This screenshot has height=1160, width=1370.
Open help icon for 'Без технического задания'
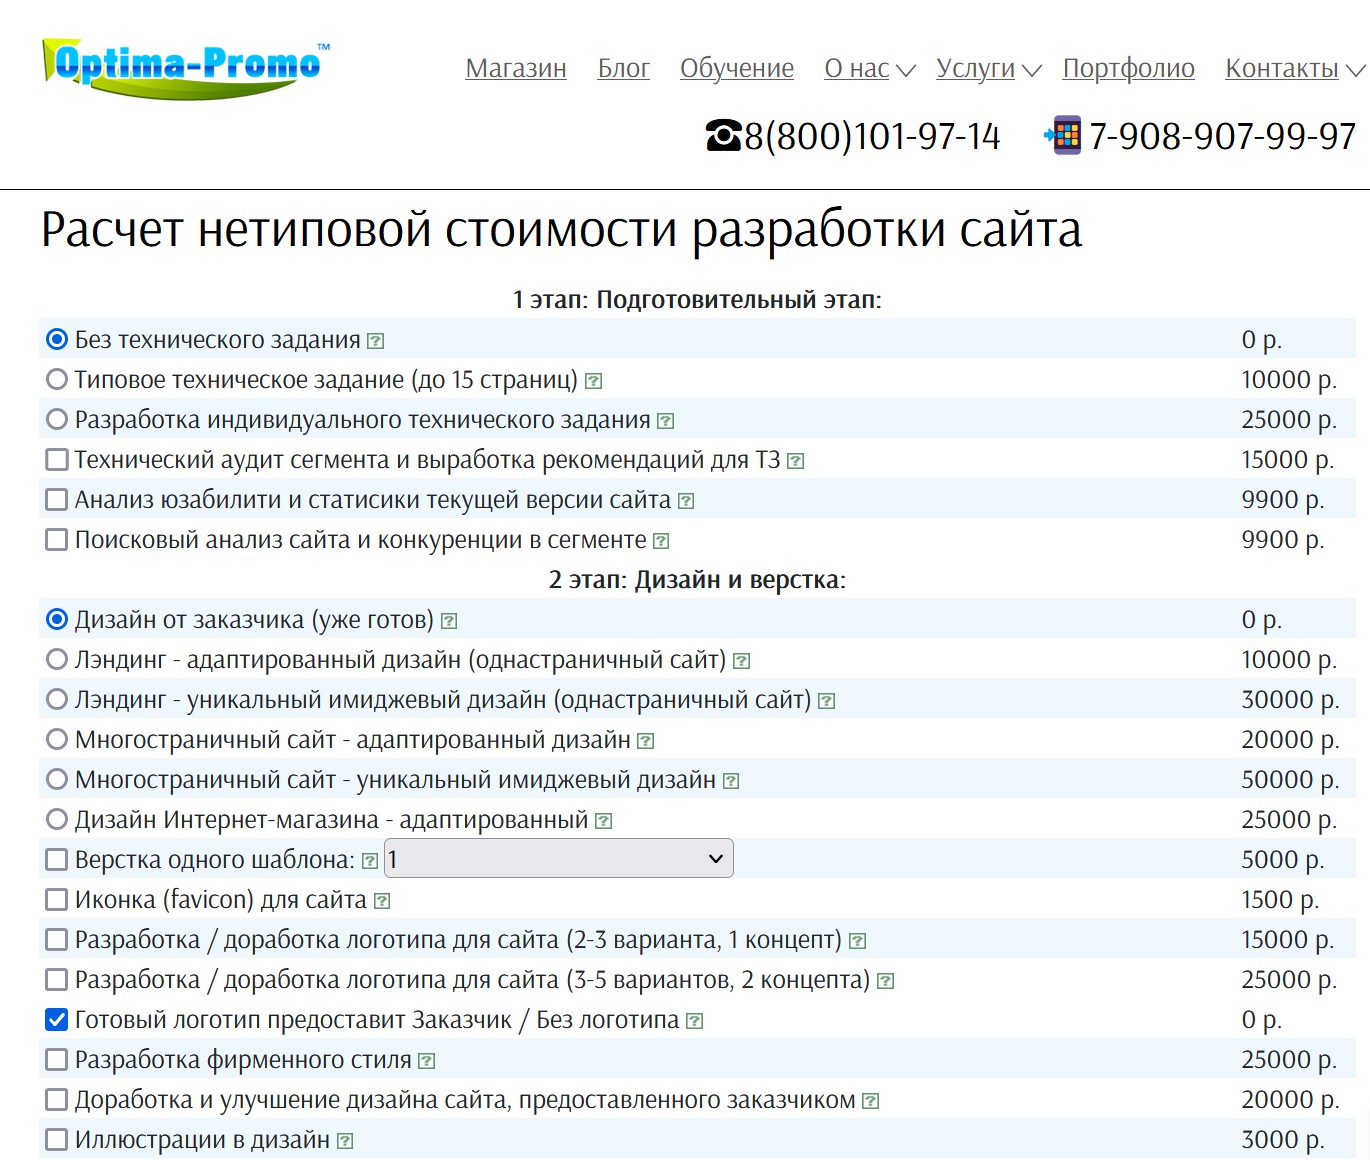(376, 341)
